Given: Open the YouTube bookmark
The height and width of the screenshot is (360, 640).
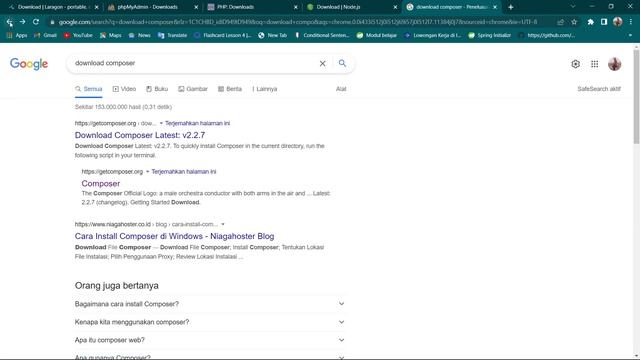Looking at the screenshot, I should coord(78,36).
